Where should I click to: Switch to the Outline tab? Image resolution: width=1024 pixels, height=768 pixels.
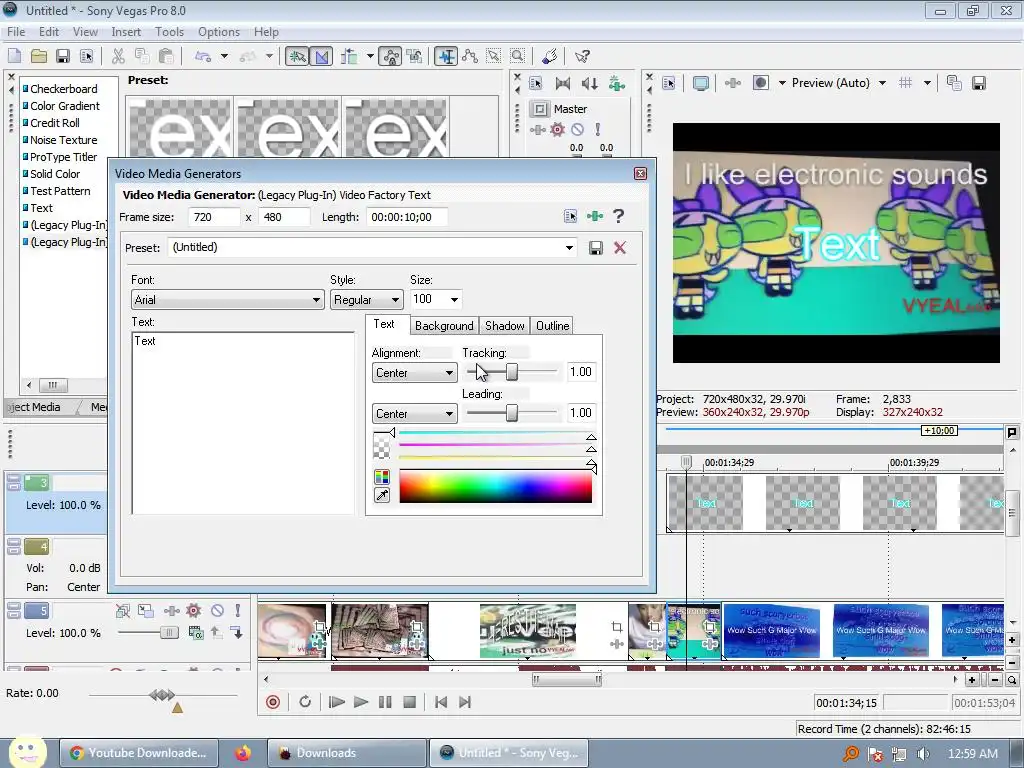click(x=552, y=326)
